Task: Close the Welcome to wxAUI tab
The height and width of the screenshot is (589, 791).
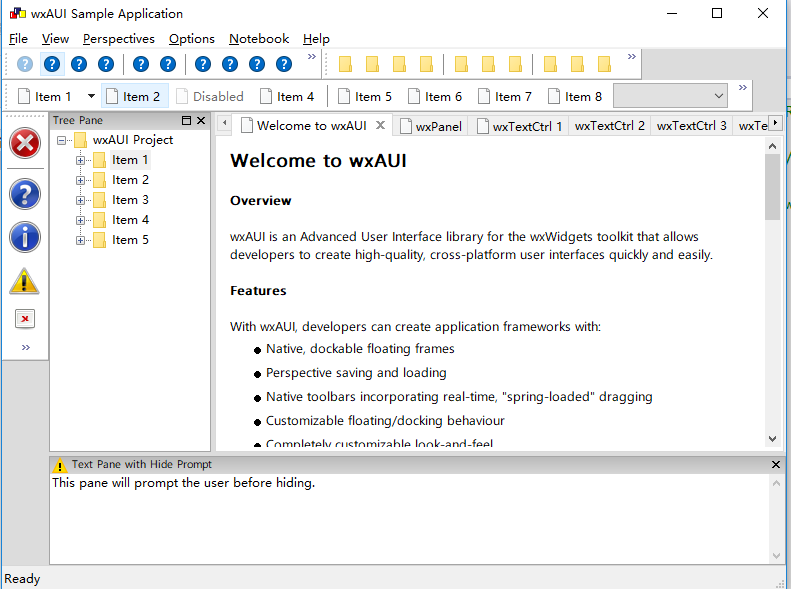Action: pos(381,125)
